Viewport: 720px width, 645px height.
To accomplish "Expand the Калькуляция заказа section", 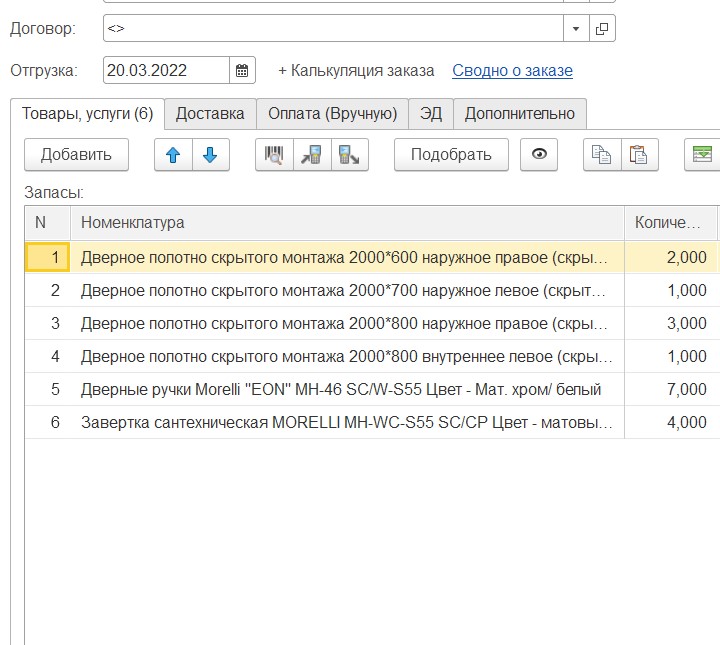I will [x=356, y=71].
